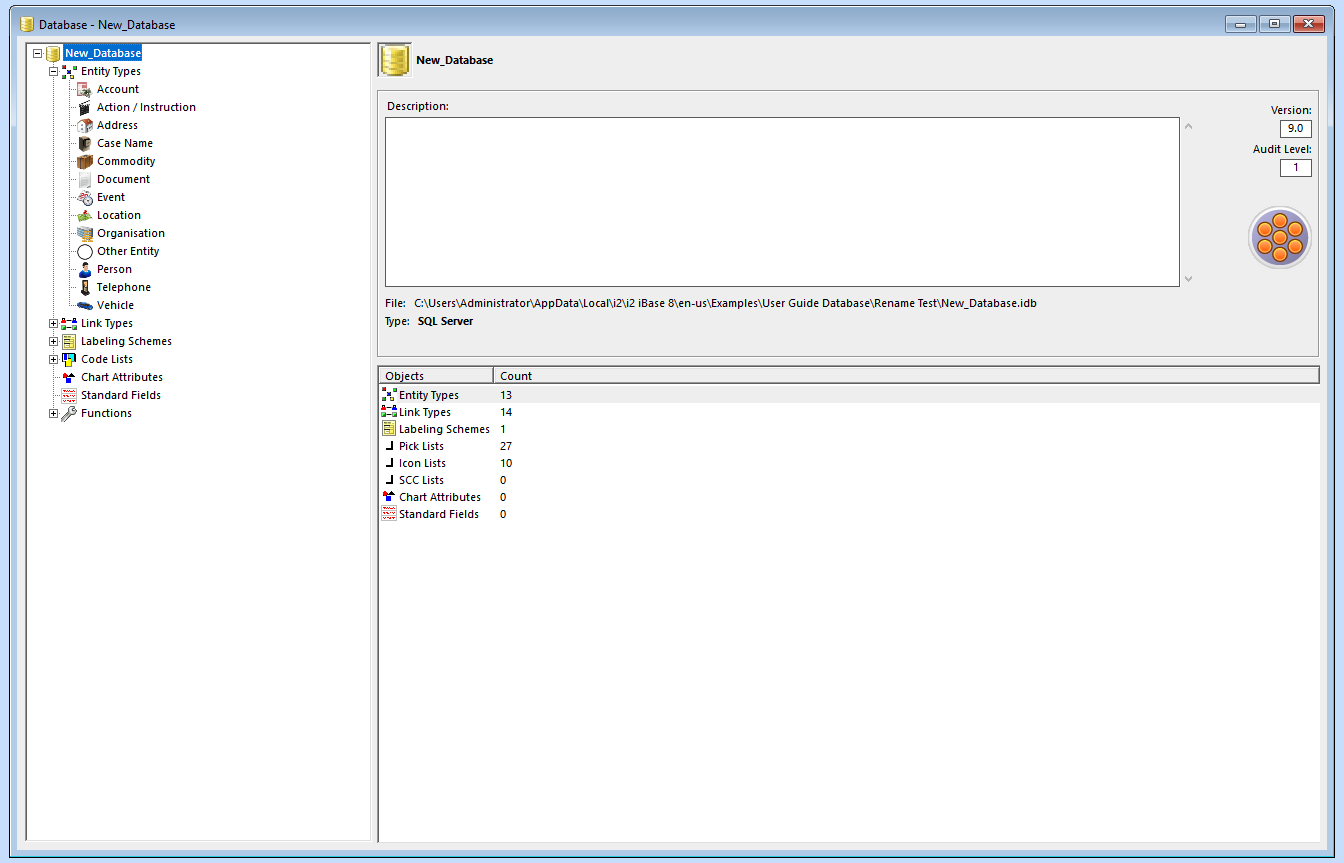Click the Icon Lists entry icon
Image resolution: width=1344 pixels, height=863 pixels.
pos(389,463)
